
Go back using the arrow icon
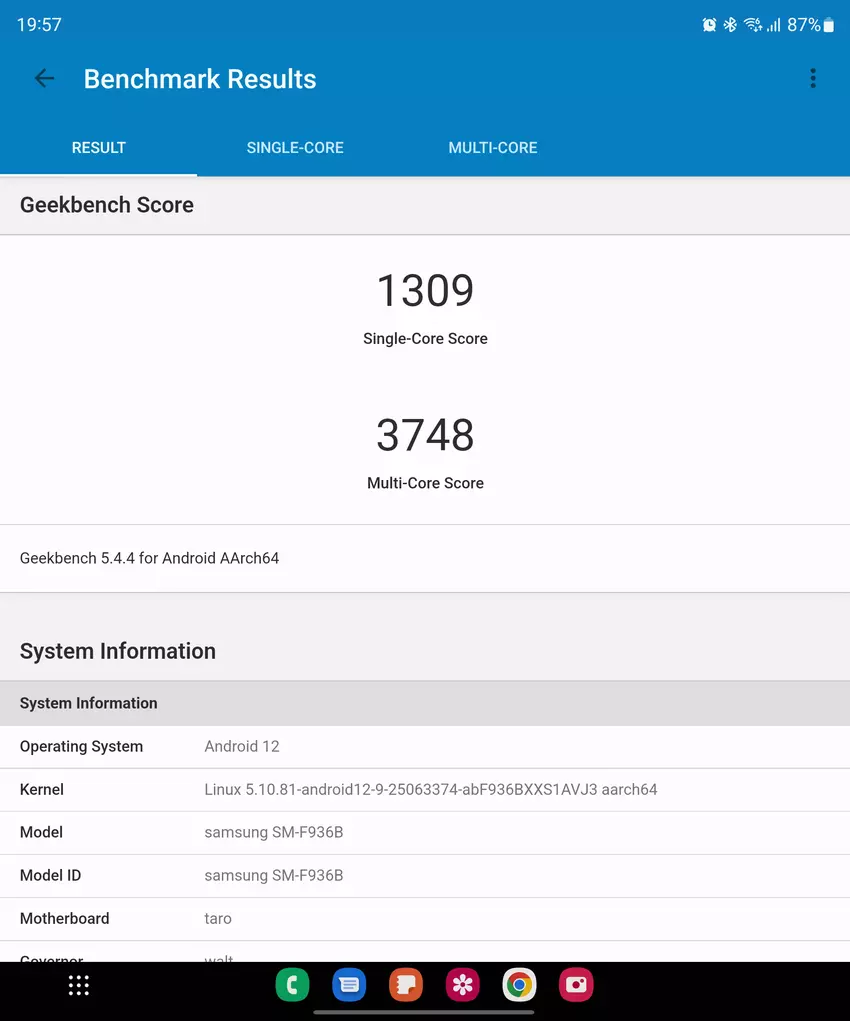click(x=44, y=79)
